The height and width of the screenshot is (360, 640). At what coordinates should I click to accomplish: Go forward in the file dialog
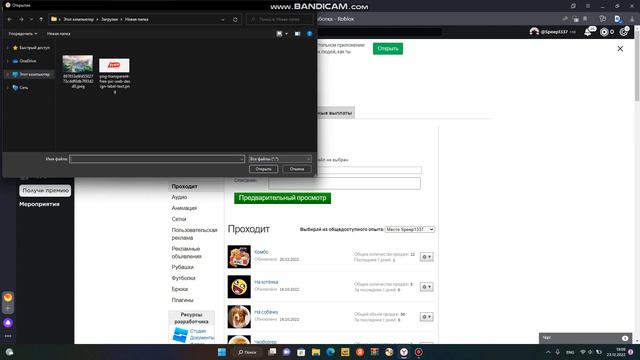click(21, 19)
